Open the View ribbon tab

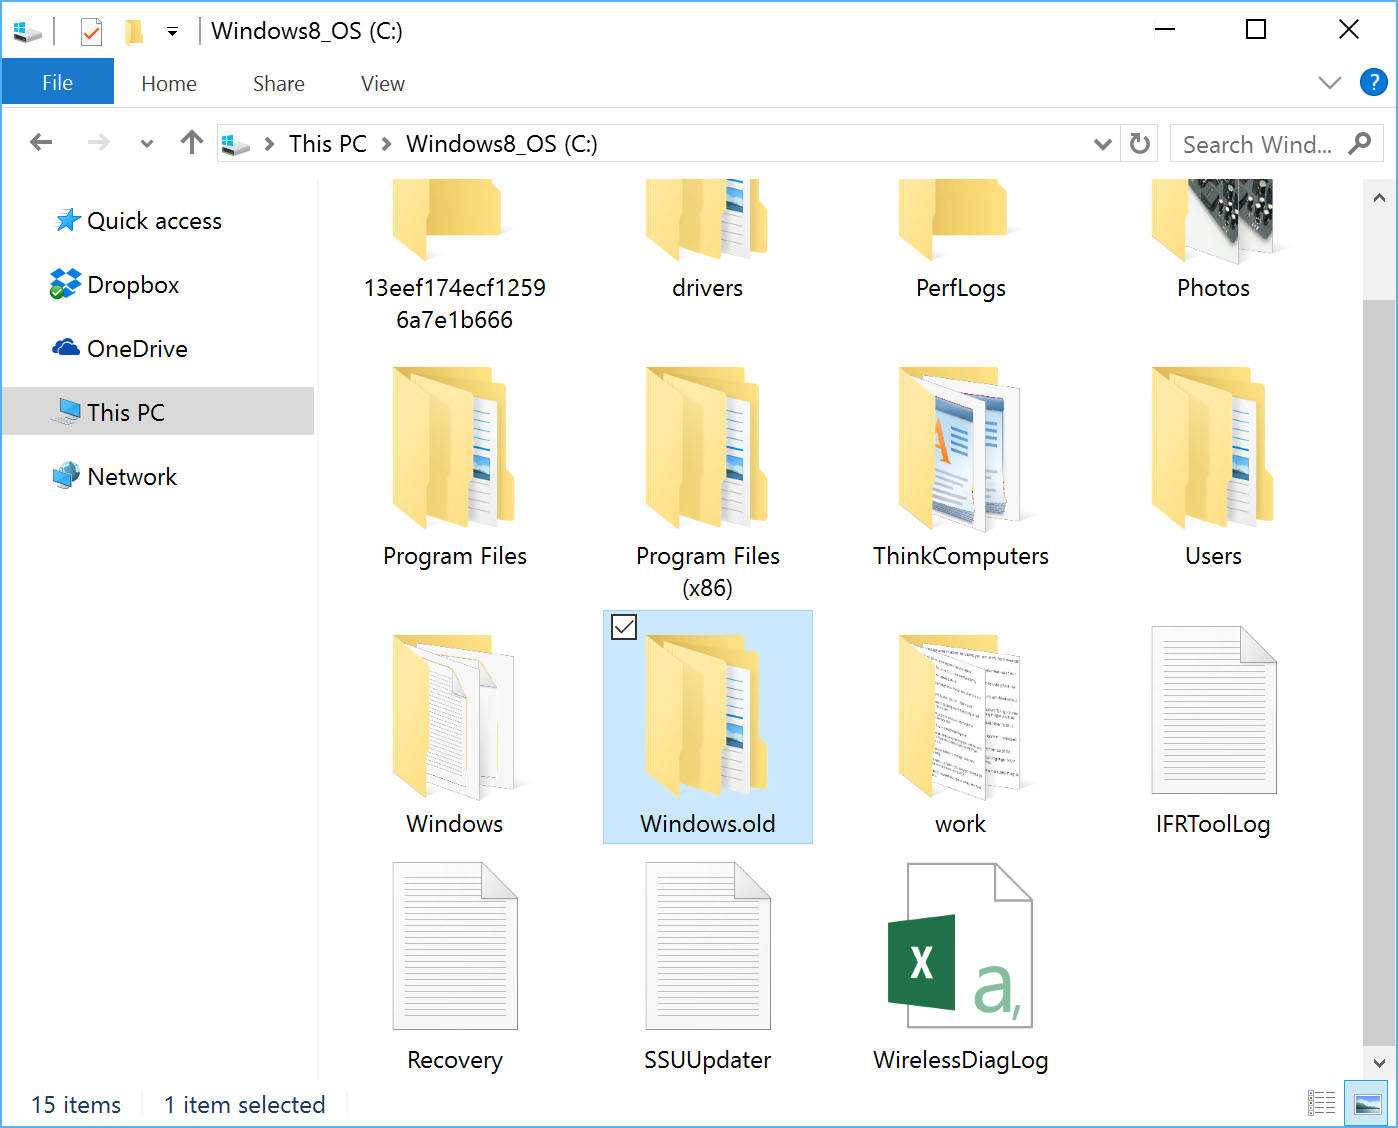click(383, 84)
